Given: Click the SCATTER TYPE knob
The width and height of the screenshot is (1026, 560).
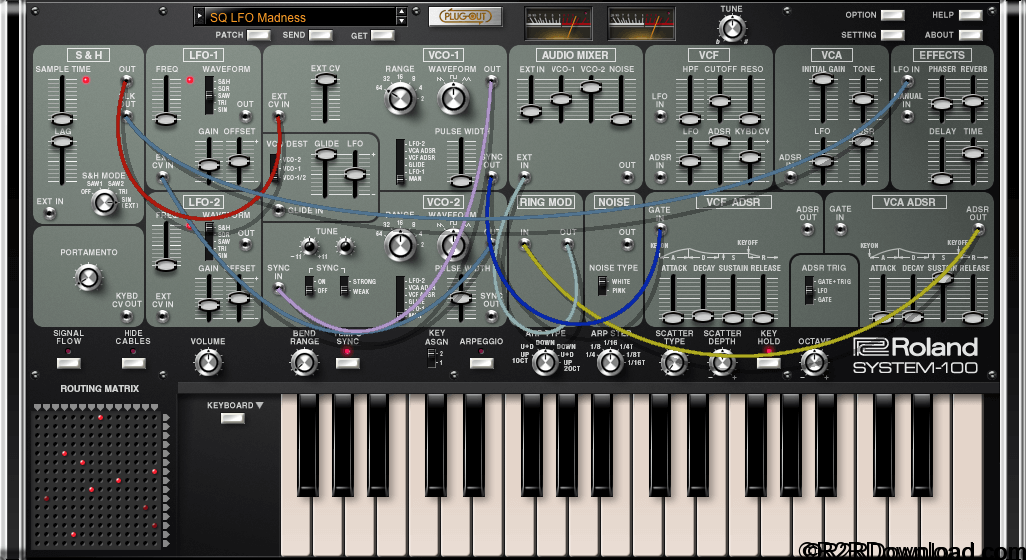Looking at the screenshot, I should coord(674,362).
